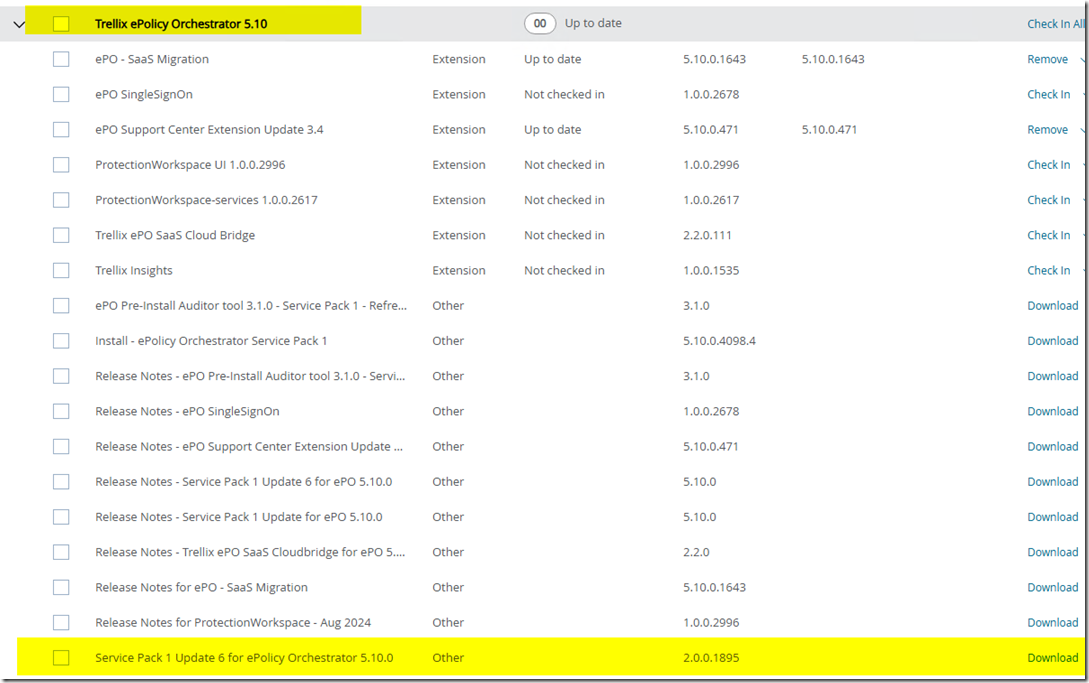Viewport: 1089px width, 683px height.
Task: Check in the ePO SingleSignOn extension
Action: [x=1048, y=95]
